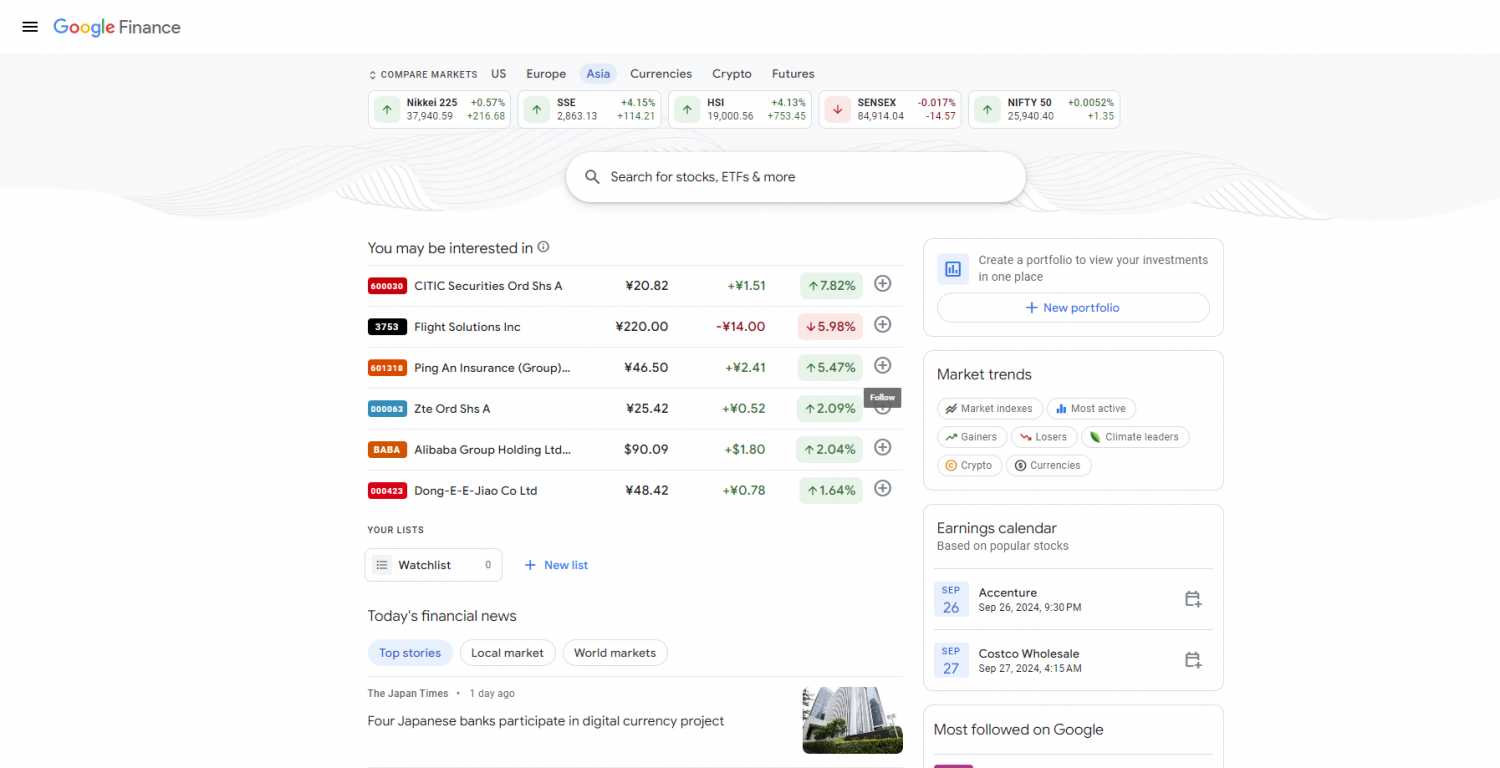This screenshot has height=768, width=1500.
Task: Click the Alibaba price $90.09
Action: (x=646, y=449)
